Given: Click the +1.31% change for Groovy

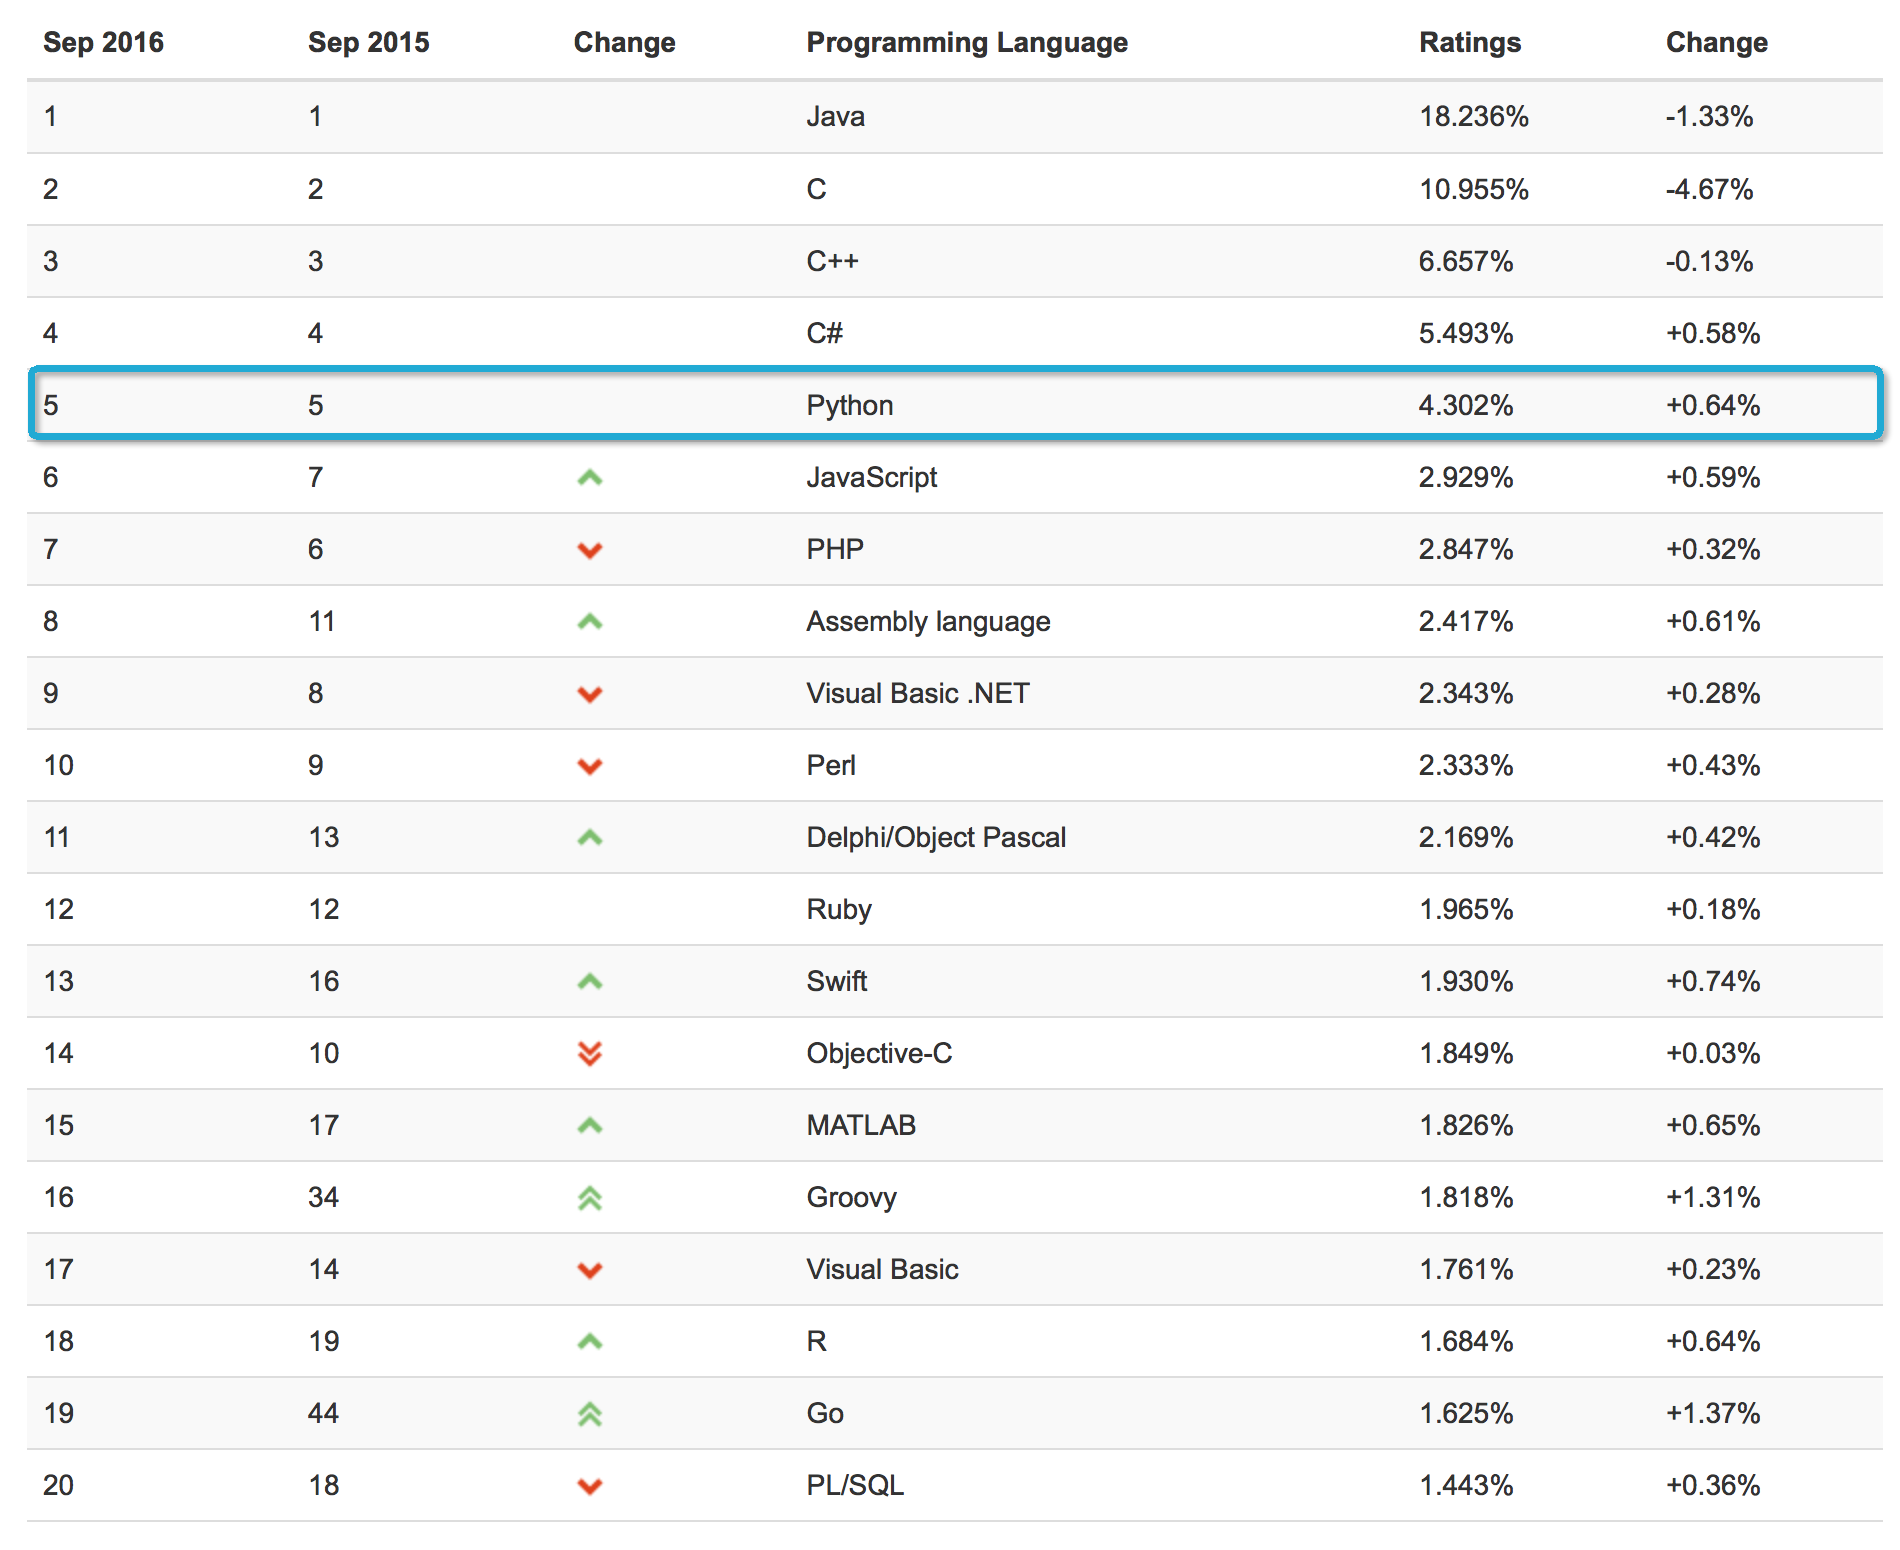Looking at the screenshot, I should coord(1713,1197).
